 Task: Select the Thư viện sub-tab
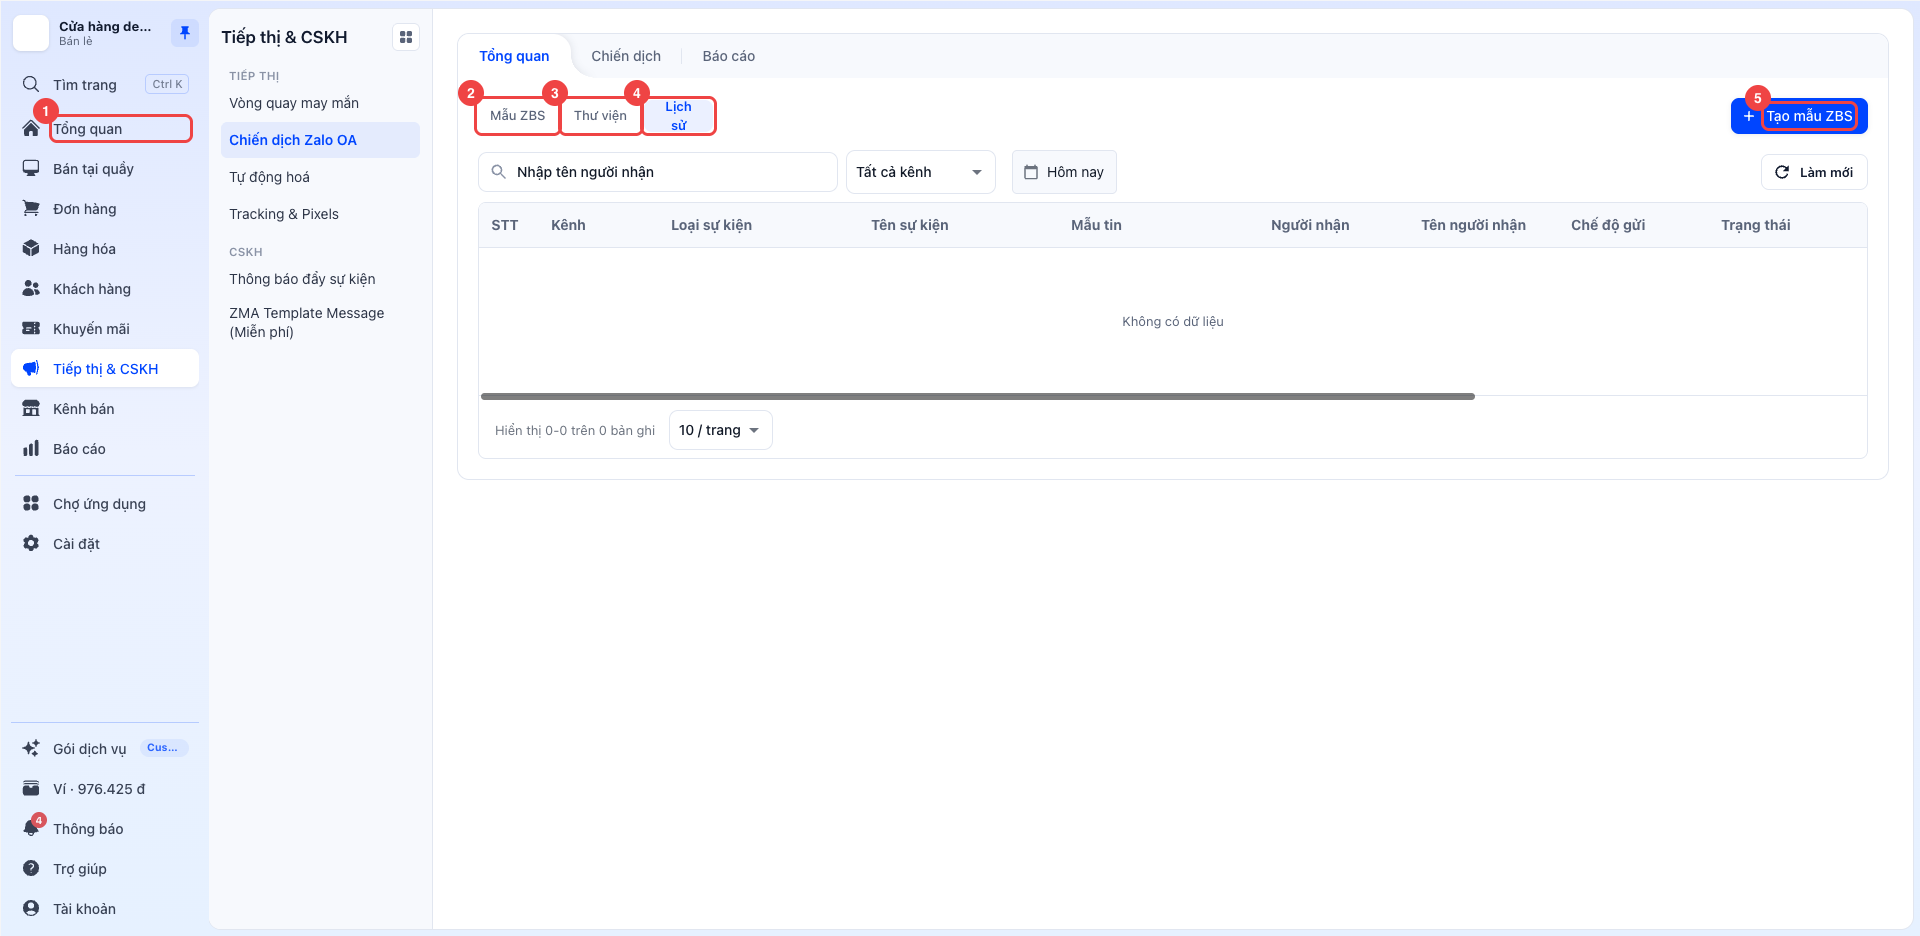pos(600,116)
